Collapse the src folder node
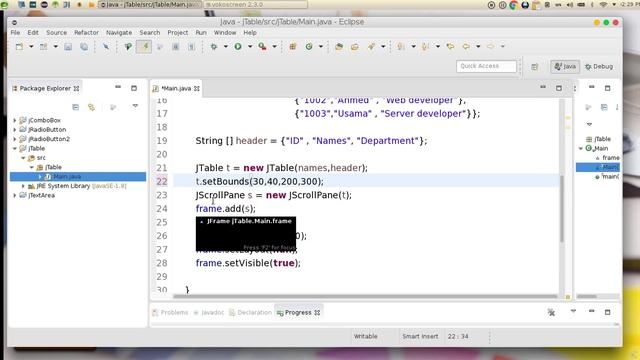Screen dimensions: 640x360 tap(23, 158)
